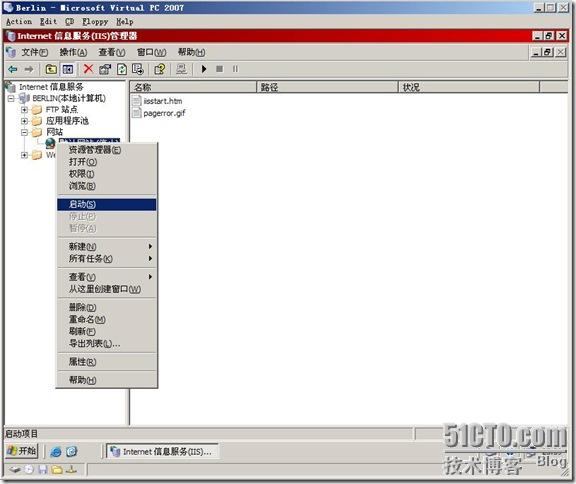Choose 打开(O) in the context menu
Viewport: 576px width, 484px height.
coord(107,162)
